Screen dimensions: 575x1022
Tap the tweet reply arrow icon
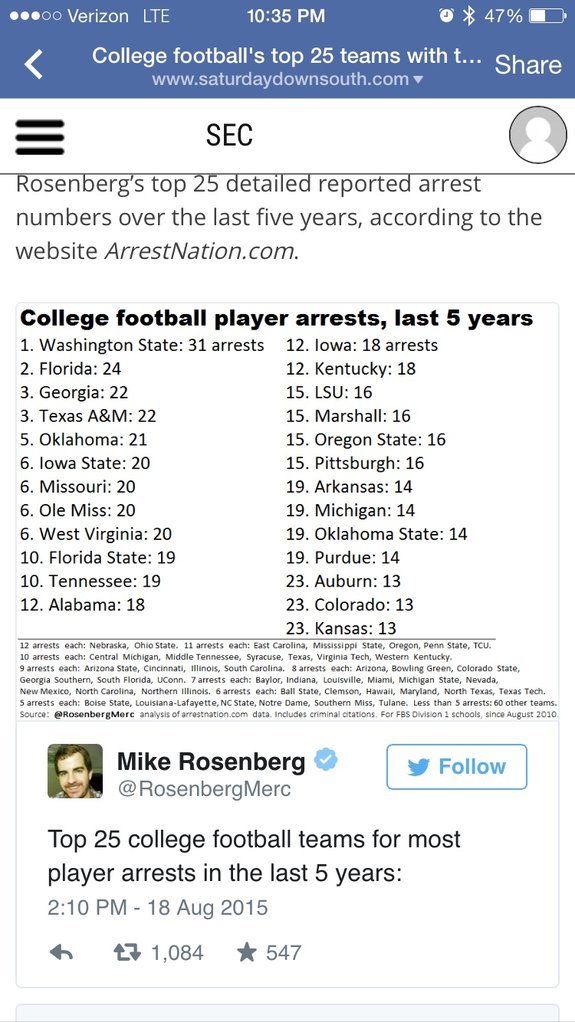[61, 953]
